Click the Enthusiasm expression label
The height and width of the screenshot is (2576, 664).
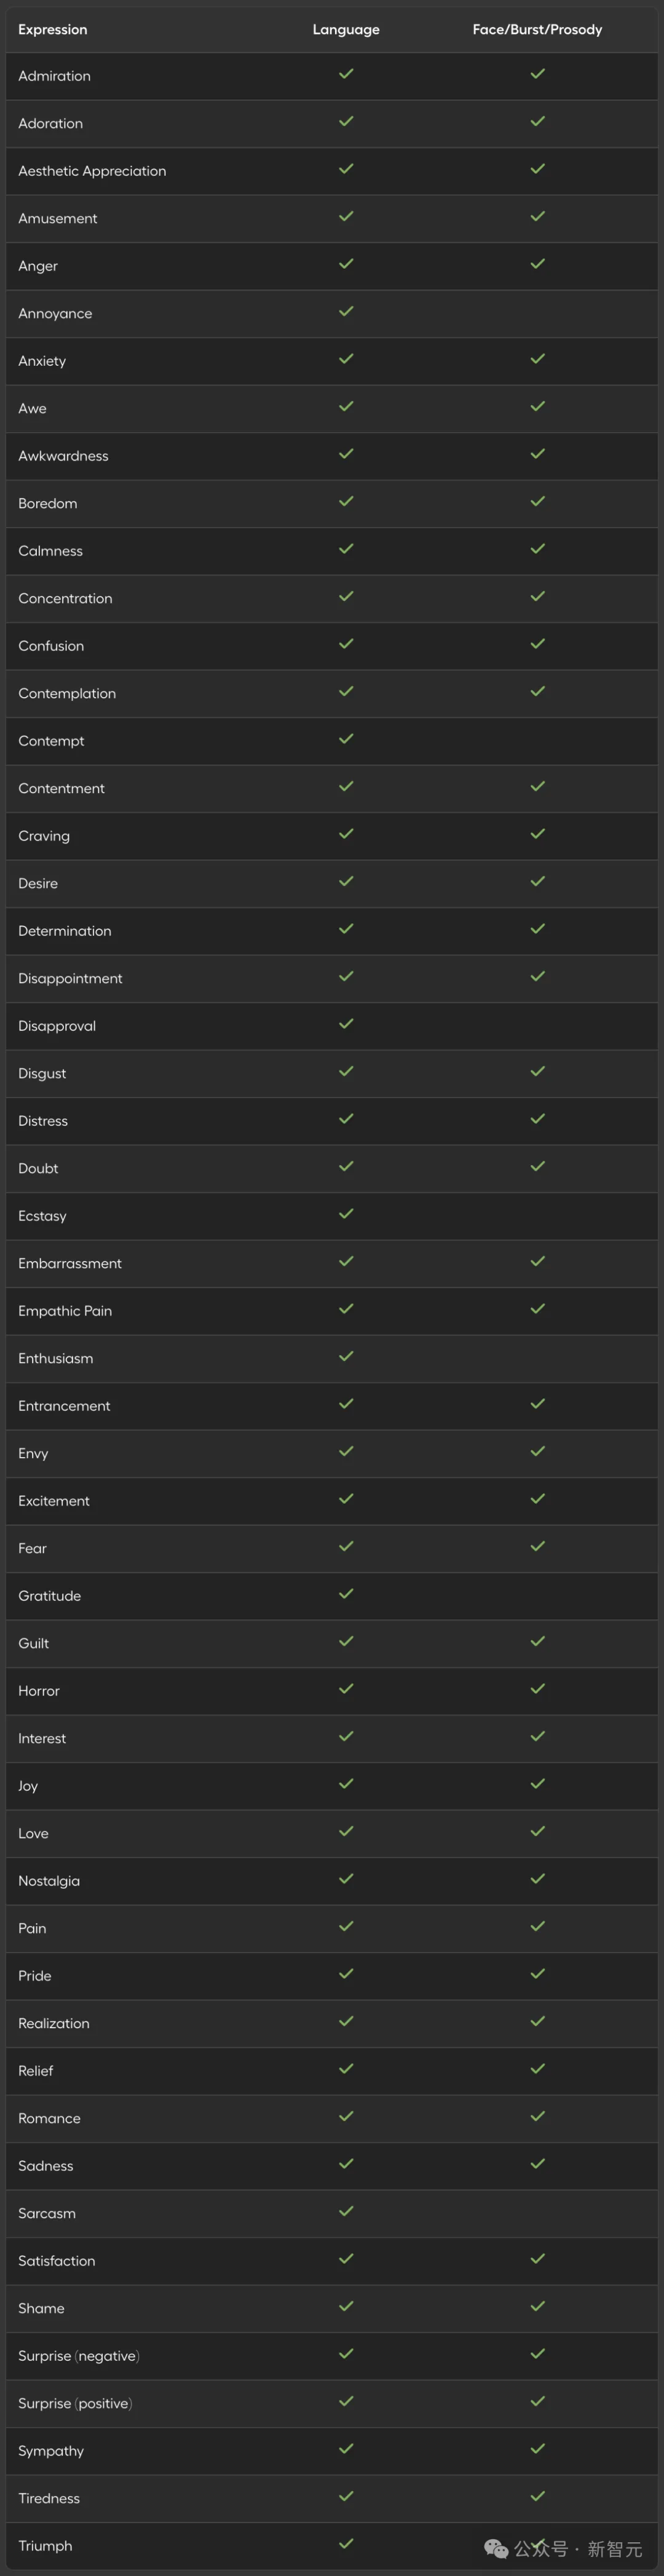pos(56,1359)
